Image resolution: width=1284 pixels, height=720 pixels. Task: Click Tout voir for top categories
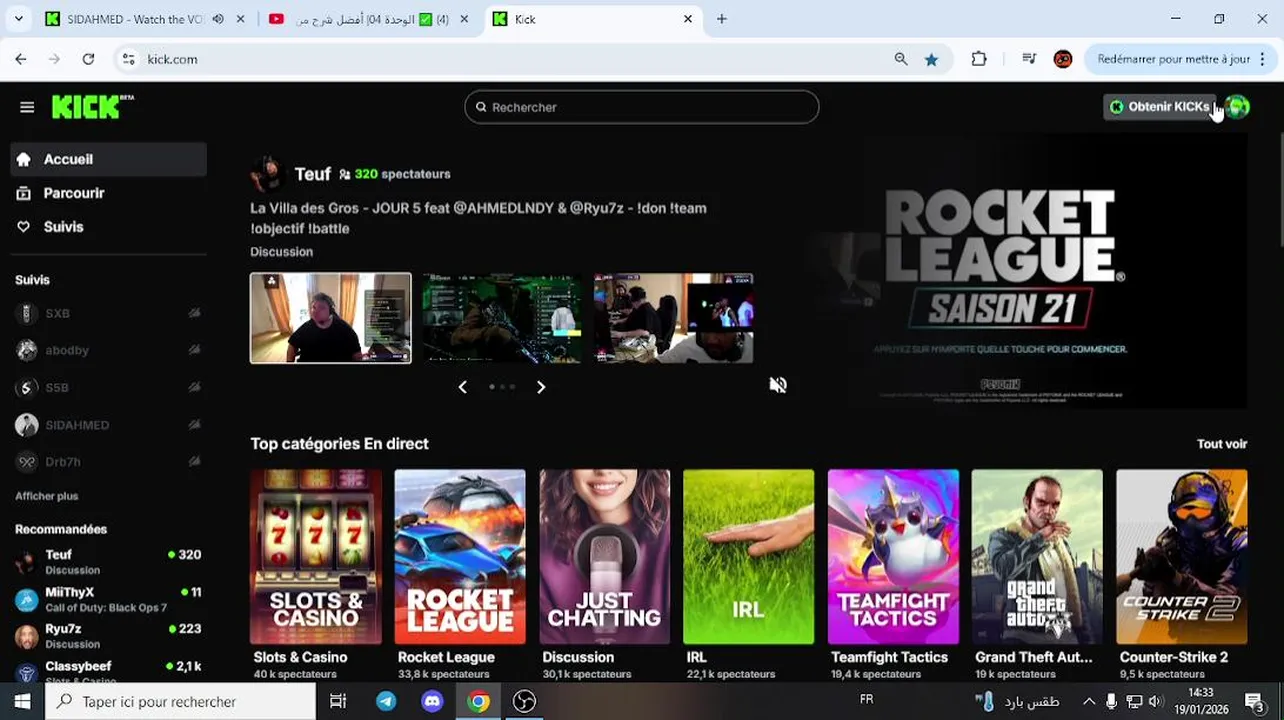(1222, 444)
